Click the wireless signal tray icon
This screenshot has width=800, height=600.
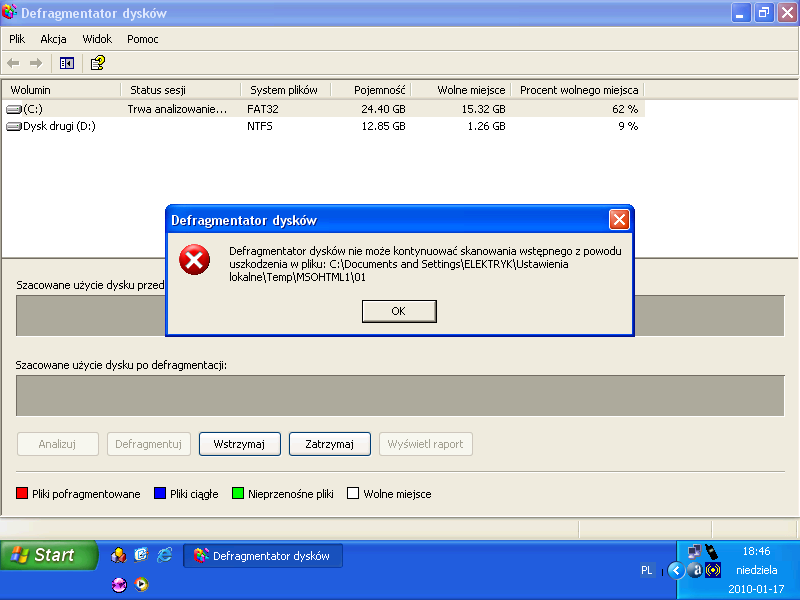[713, 570]
